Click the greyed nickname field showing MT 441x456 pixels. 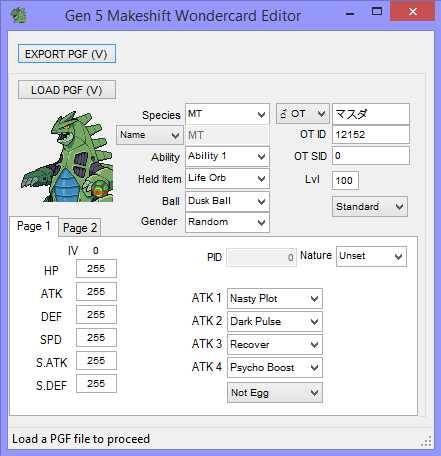pyautogui.click(x=227, y=135)
